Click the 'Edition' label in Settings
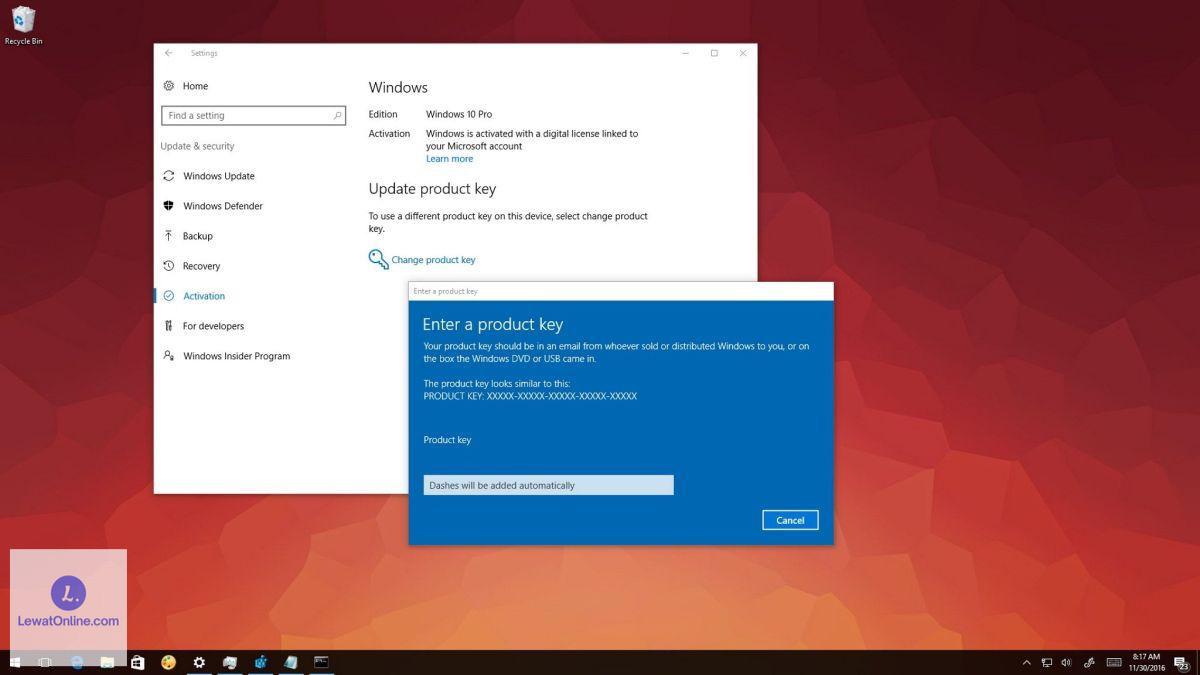The height and width of the screenshot is (675, 1200). tap(383, 114)
